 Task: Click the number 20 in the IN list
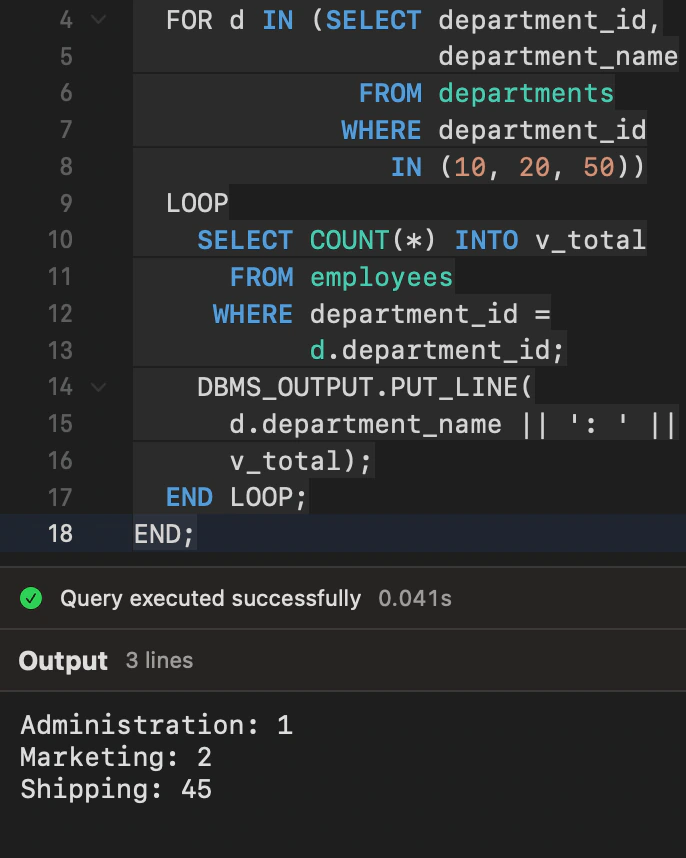(534, 167)
